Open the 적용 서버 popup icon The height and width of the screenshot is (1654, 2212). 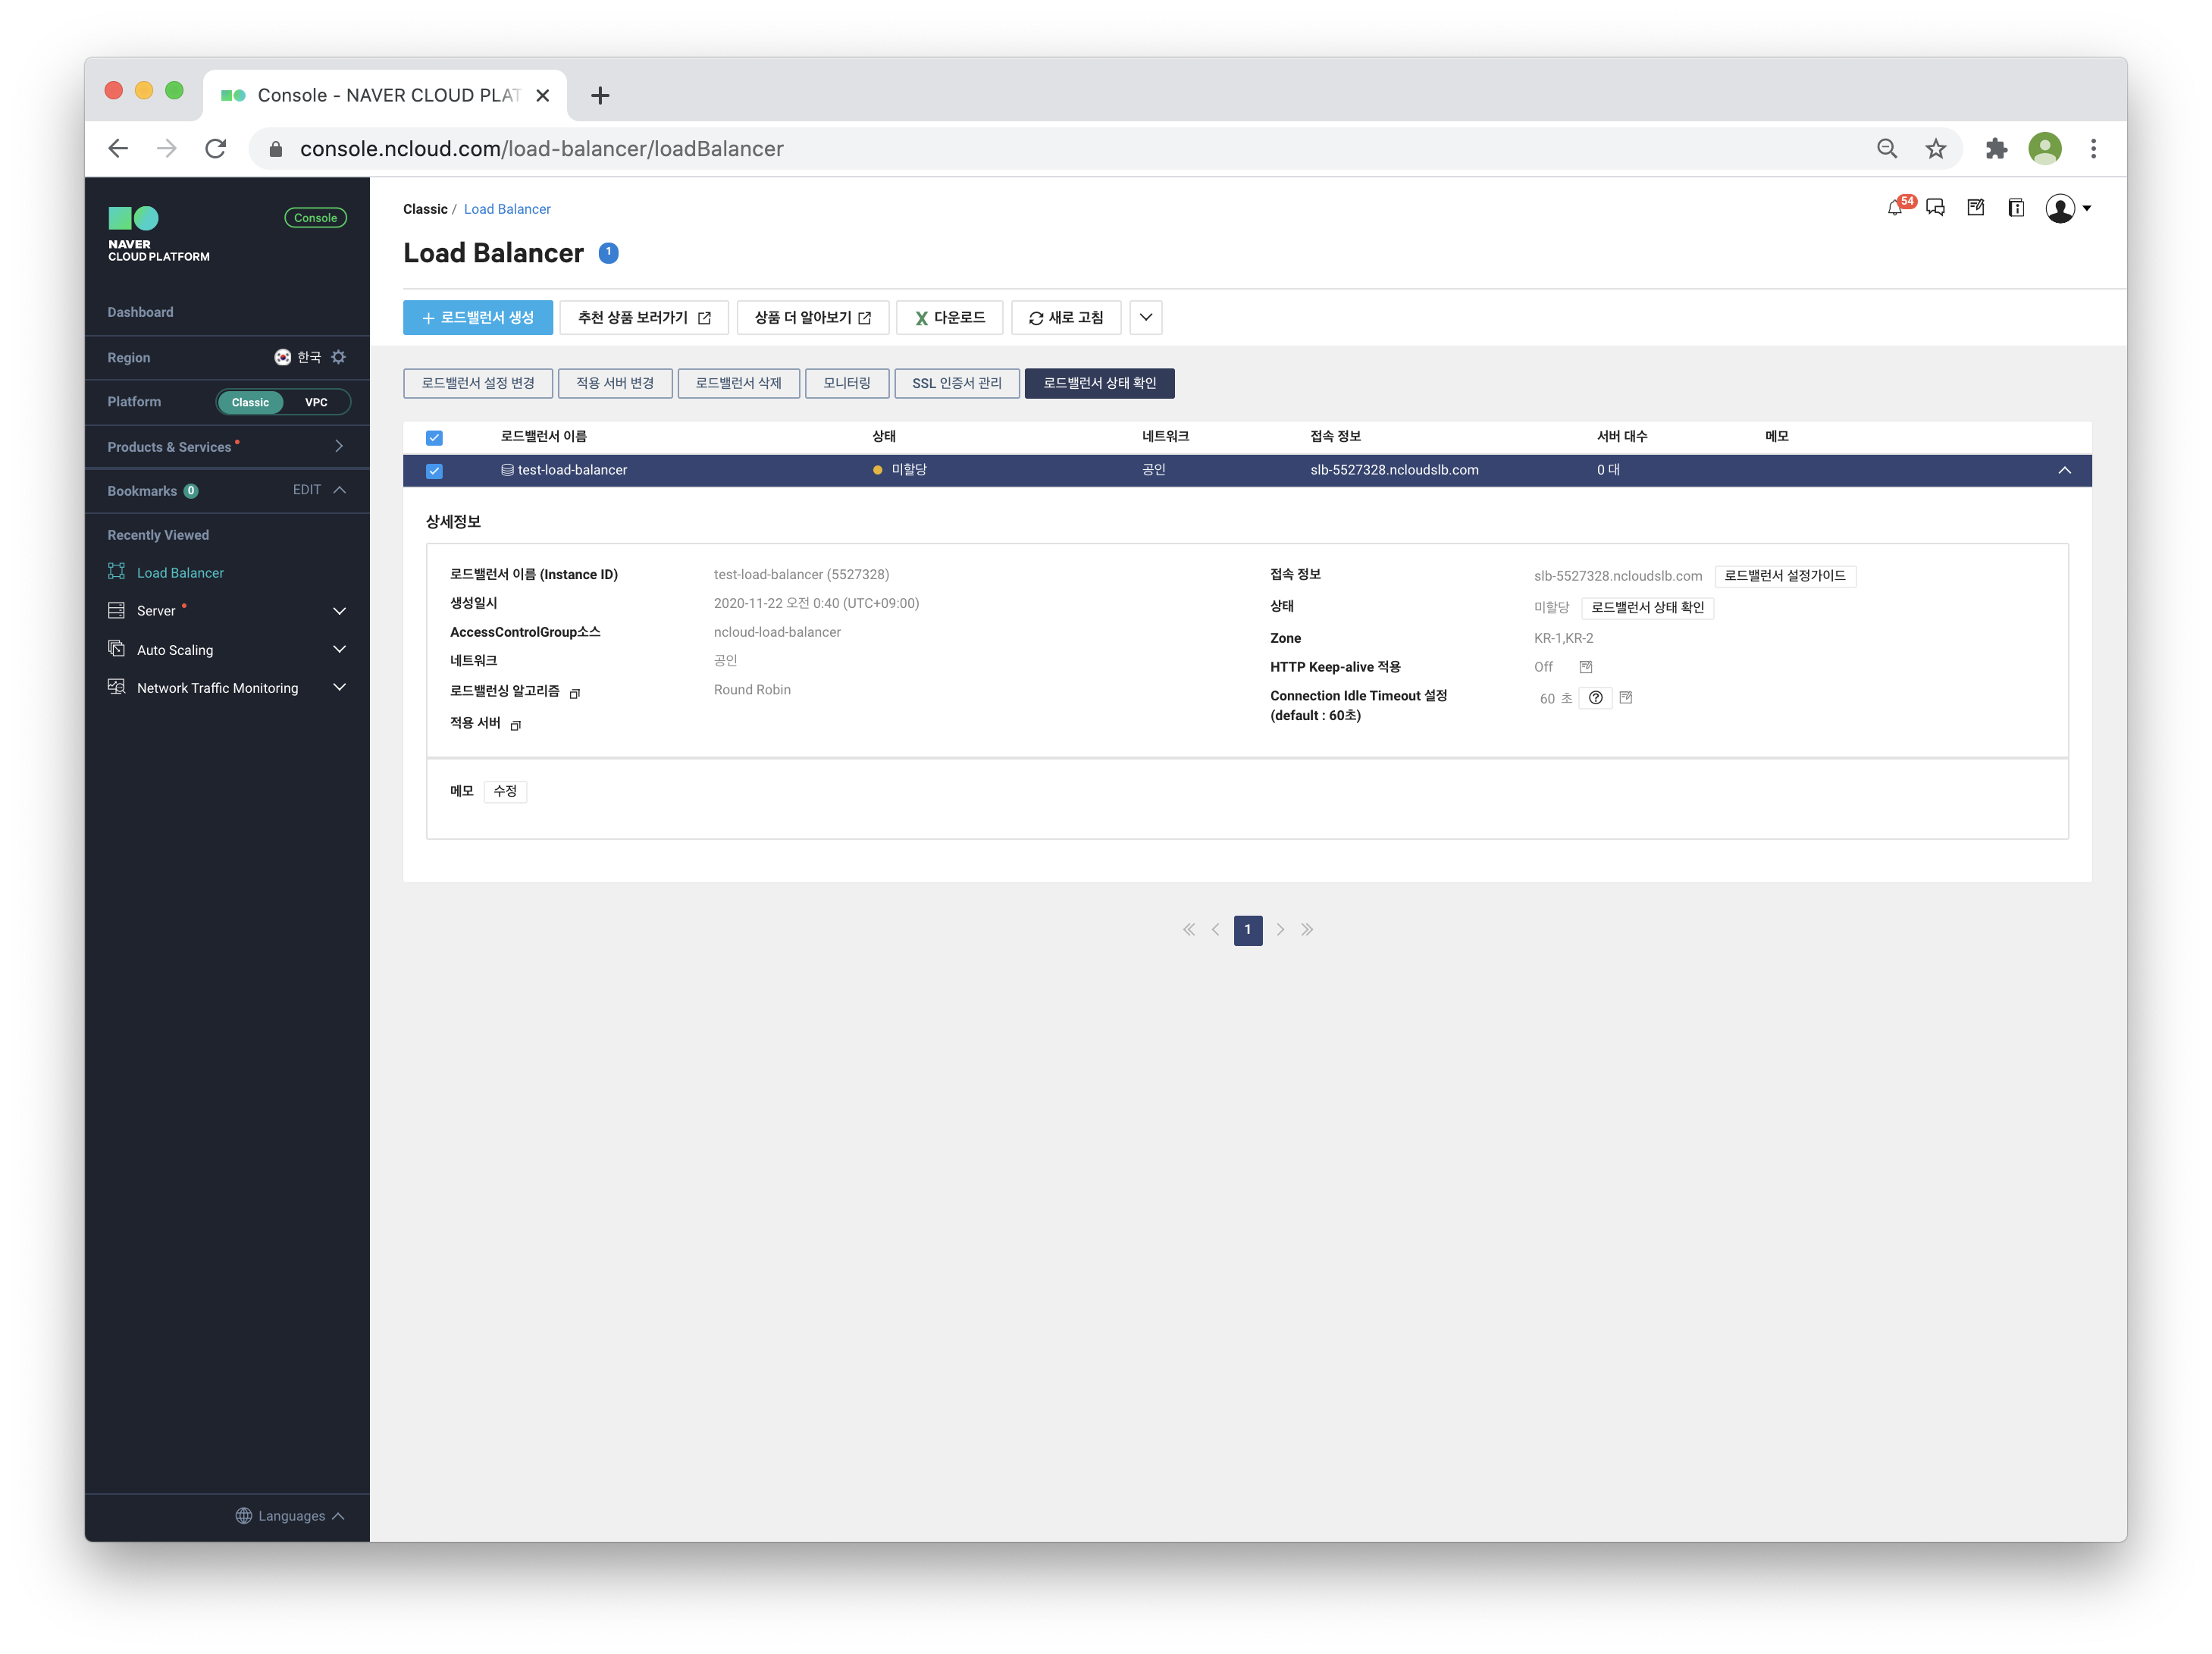click(516, 725)
